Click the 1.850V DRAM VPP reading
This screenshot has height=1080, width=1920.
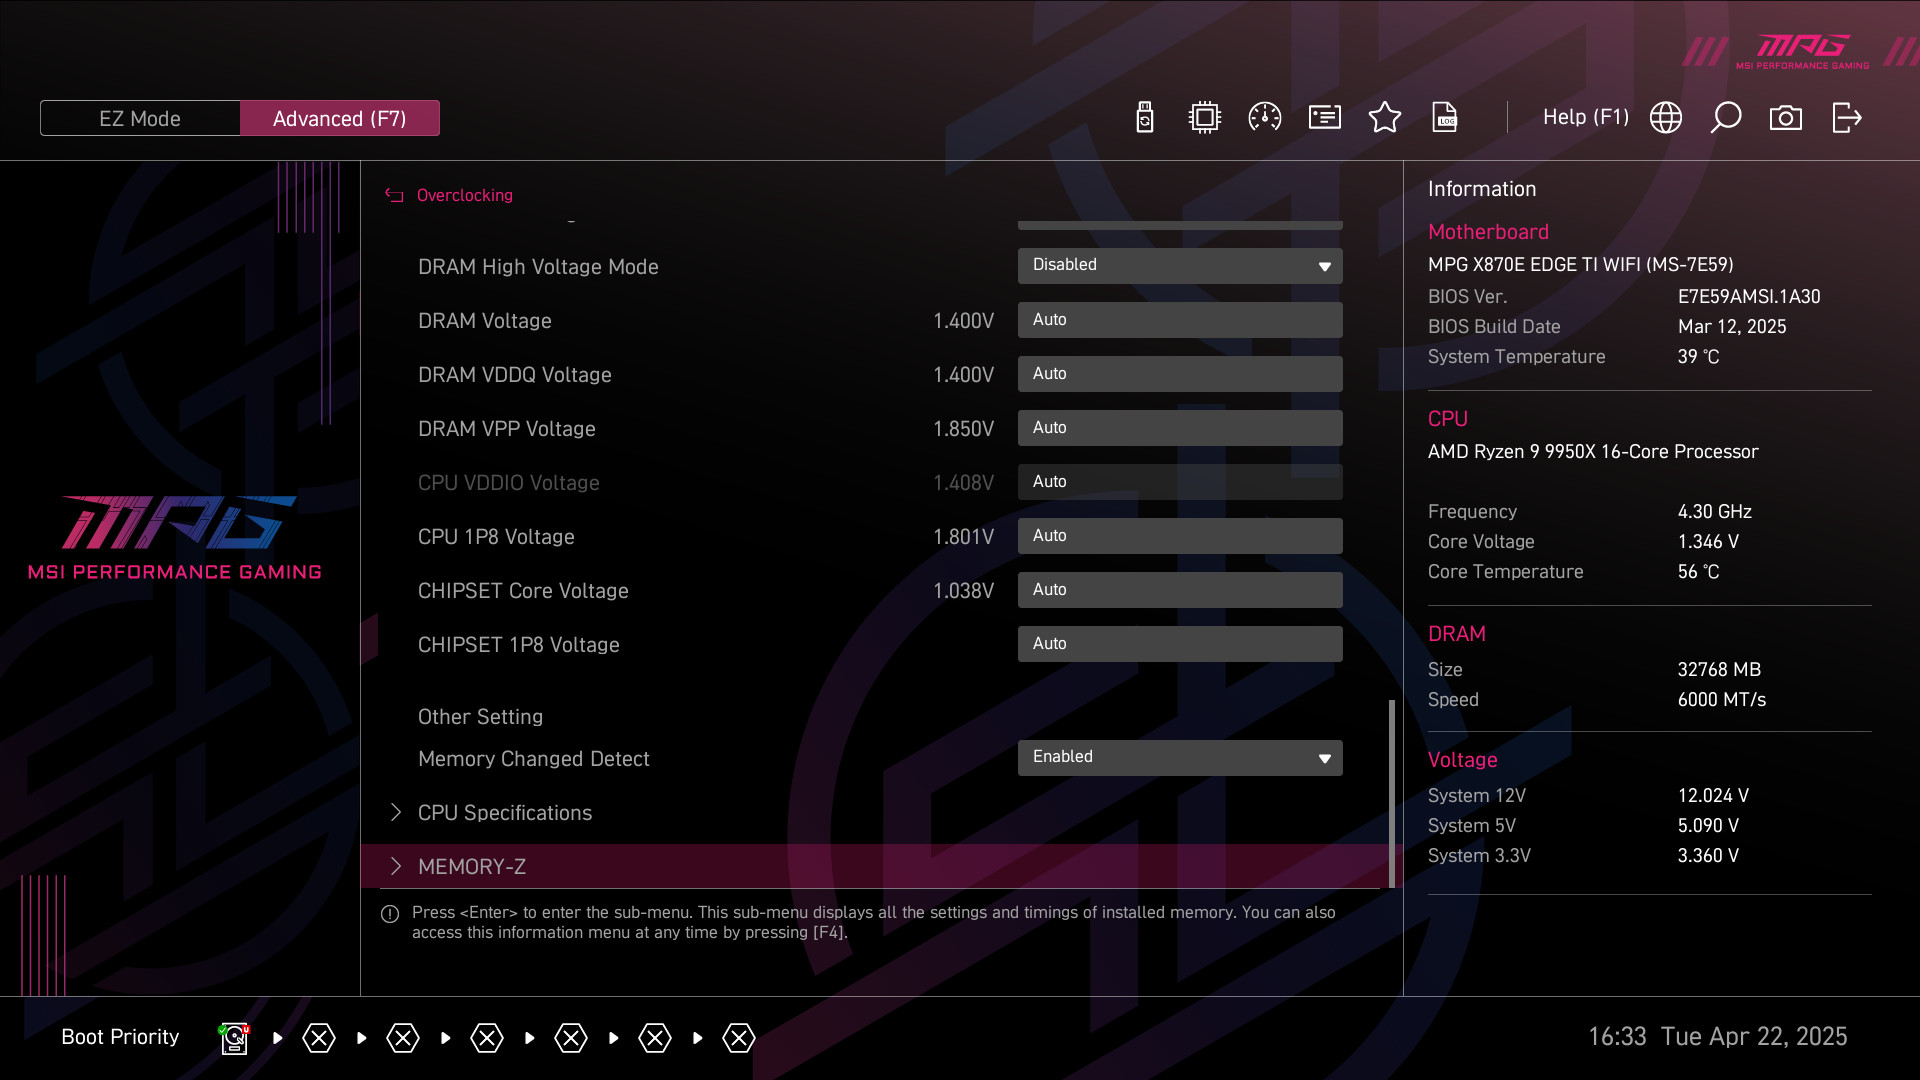click(963, 429)
